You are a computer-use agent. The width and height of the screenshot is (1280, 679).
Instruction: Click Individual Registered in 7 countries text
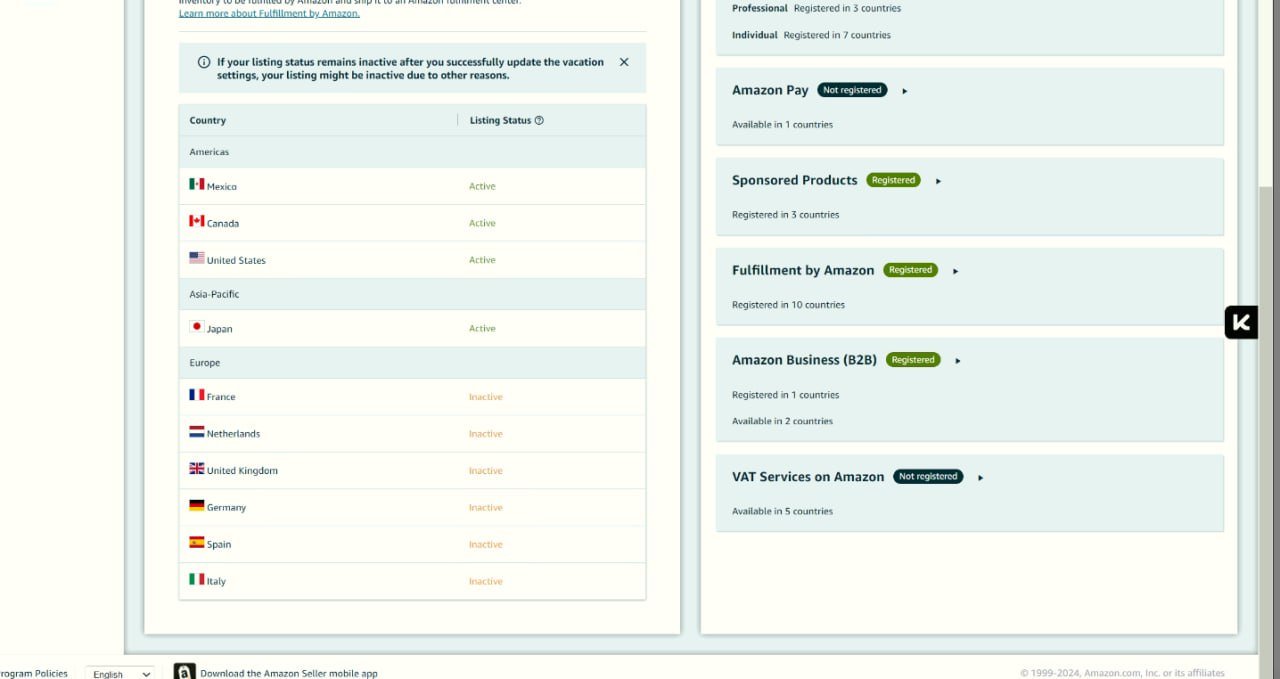point(811,35)
